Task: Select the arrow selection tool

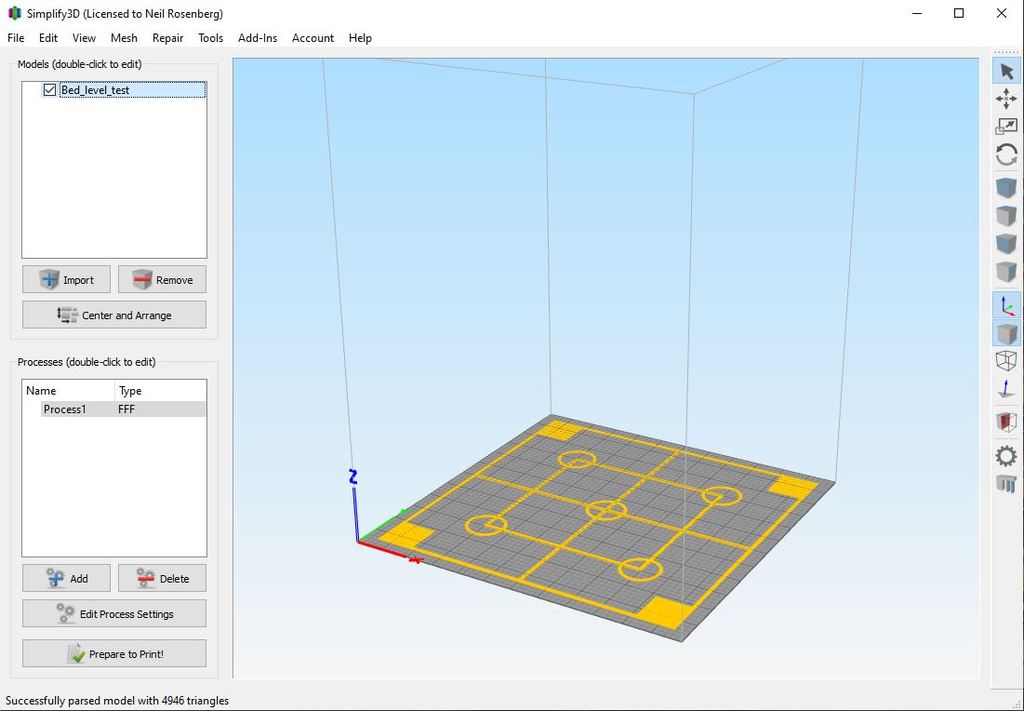Action: pyautogui.click(x=1006, y=70)
